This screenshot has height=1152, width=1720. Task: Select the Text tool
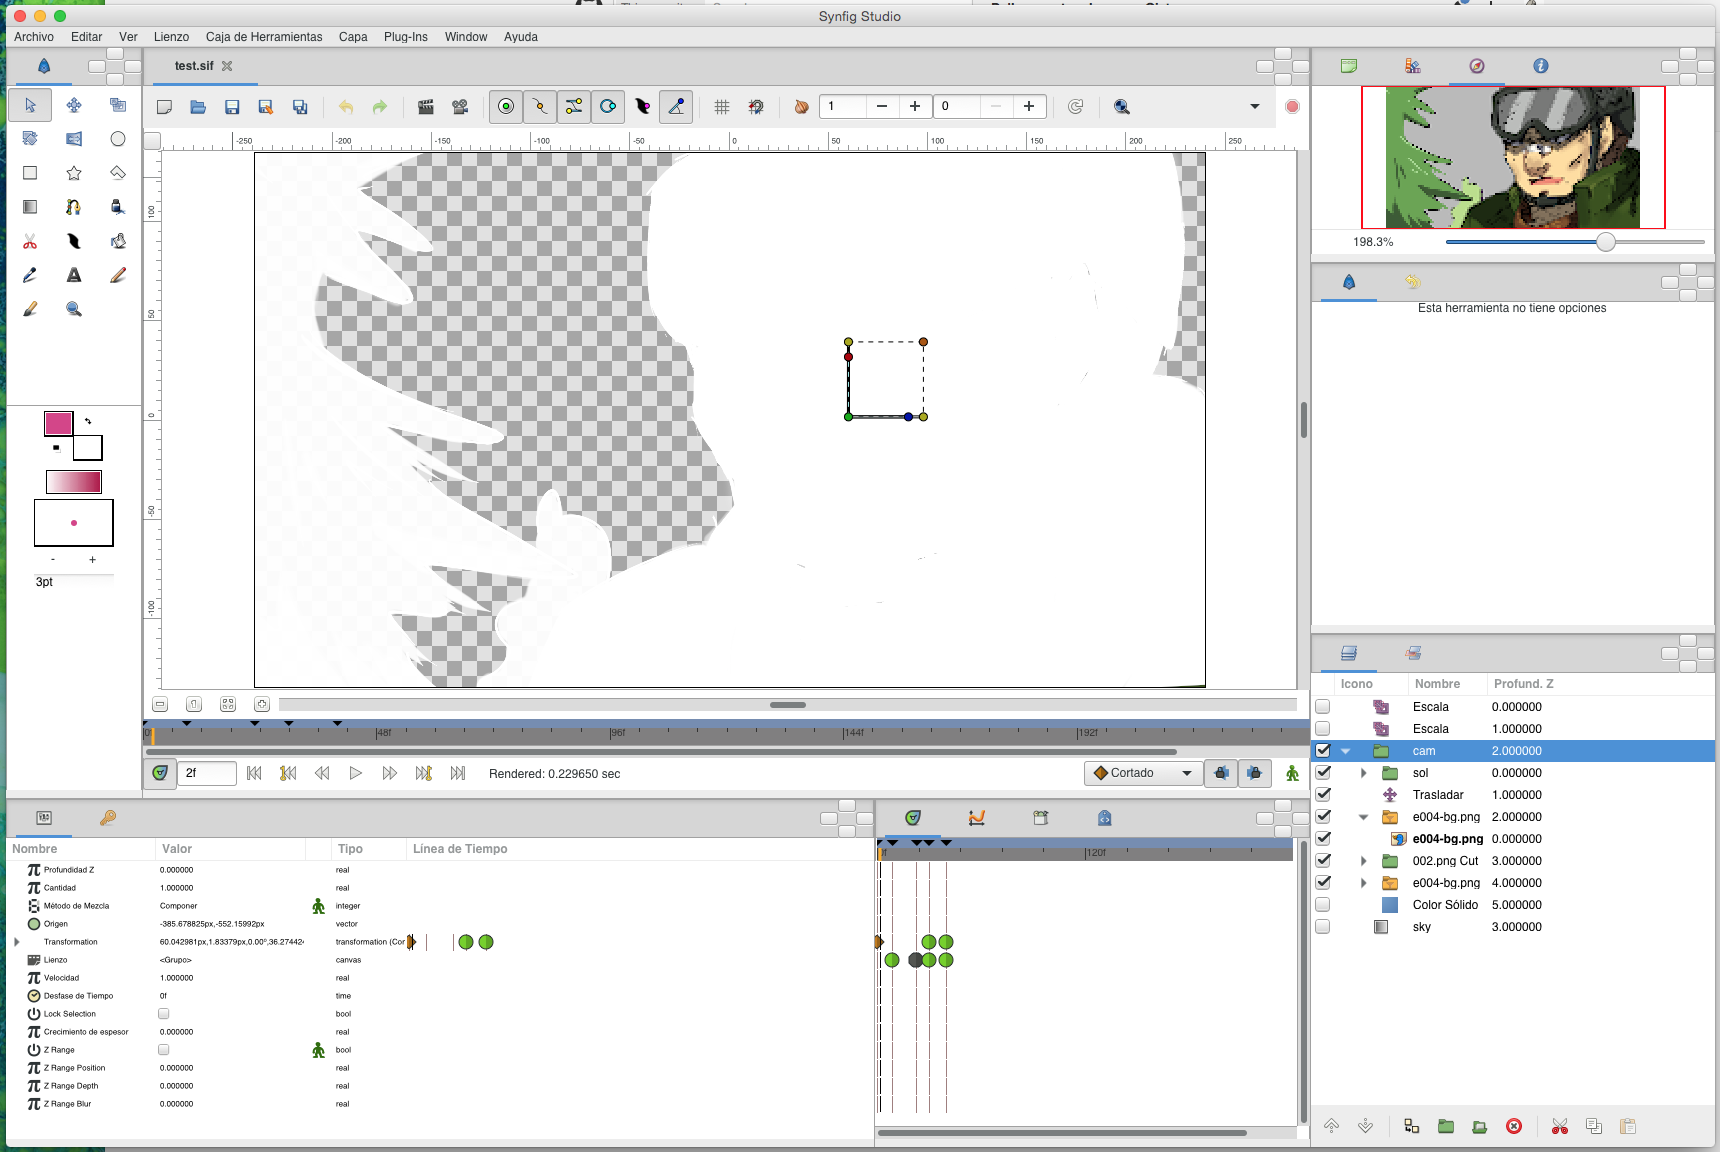coord(74,275)
